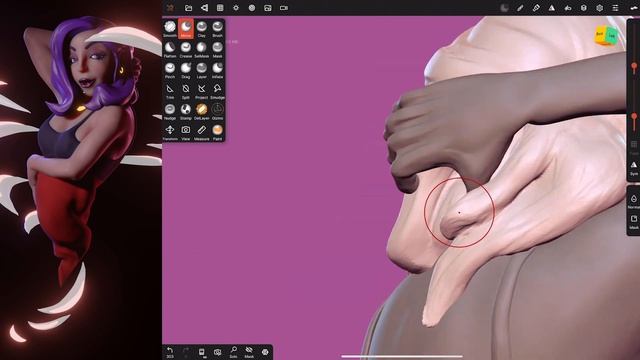Open the Painting brush settings
The width and height of the screenshot is (640, 360).
(536, 8)
